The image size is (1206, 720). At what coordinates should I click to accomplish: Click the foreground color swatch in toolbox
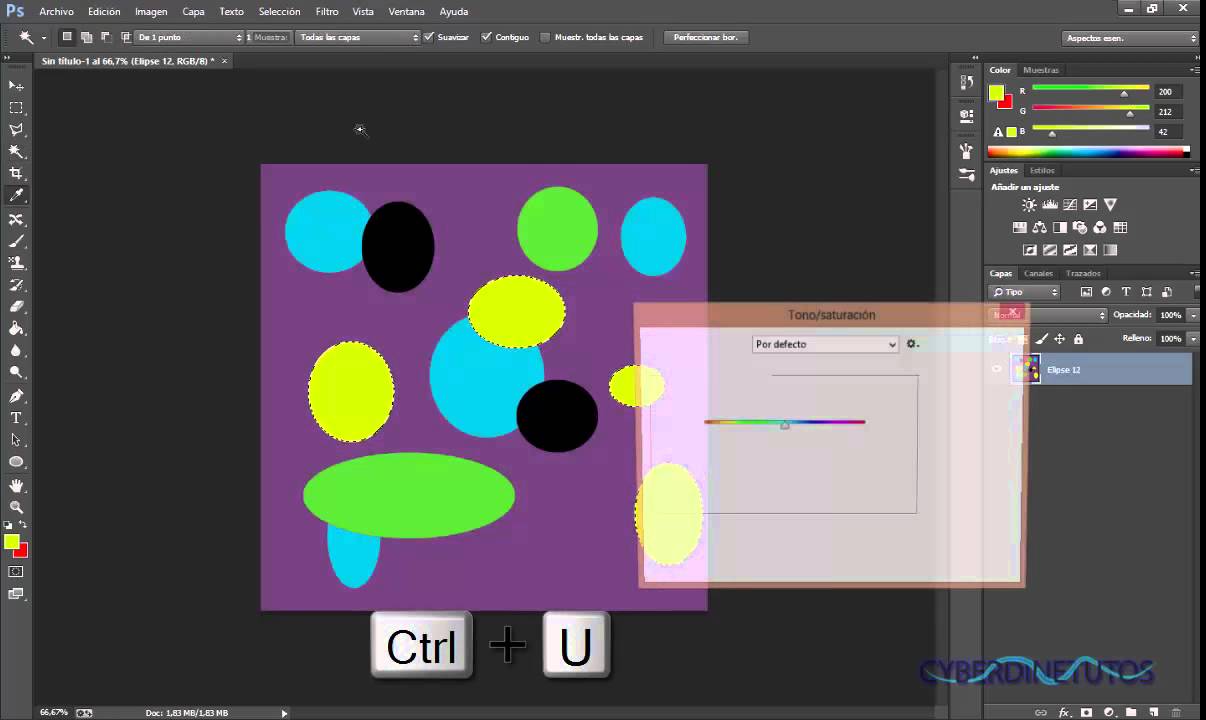(11, 542)
